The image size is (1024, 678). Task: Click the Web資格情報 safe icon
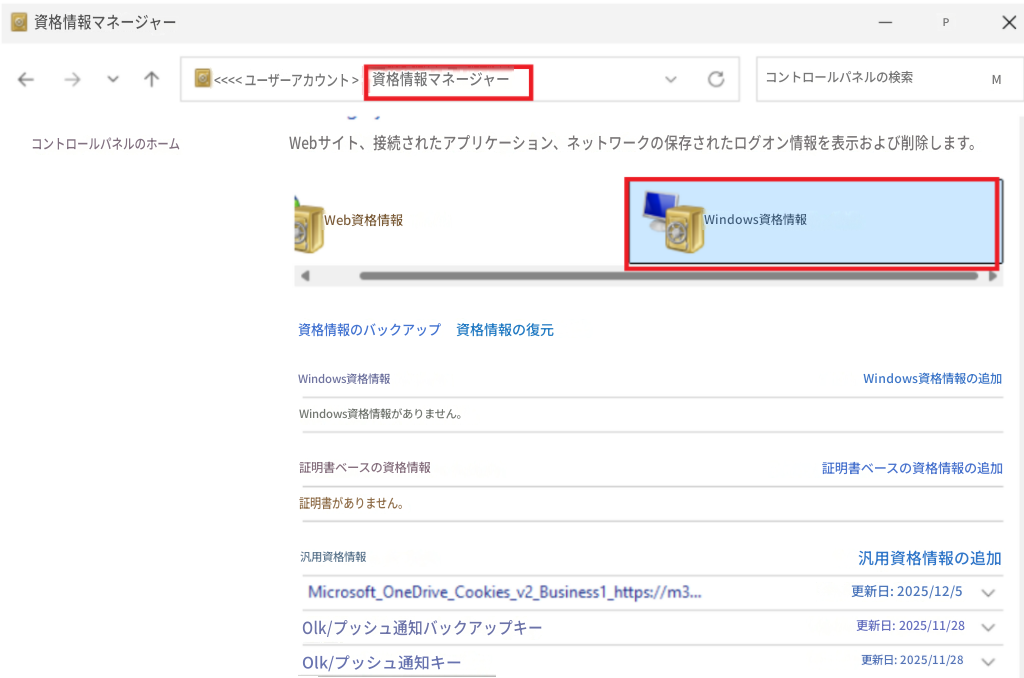click(310, 227)
